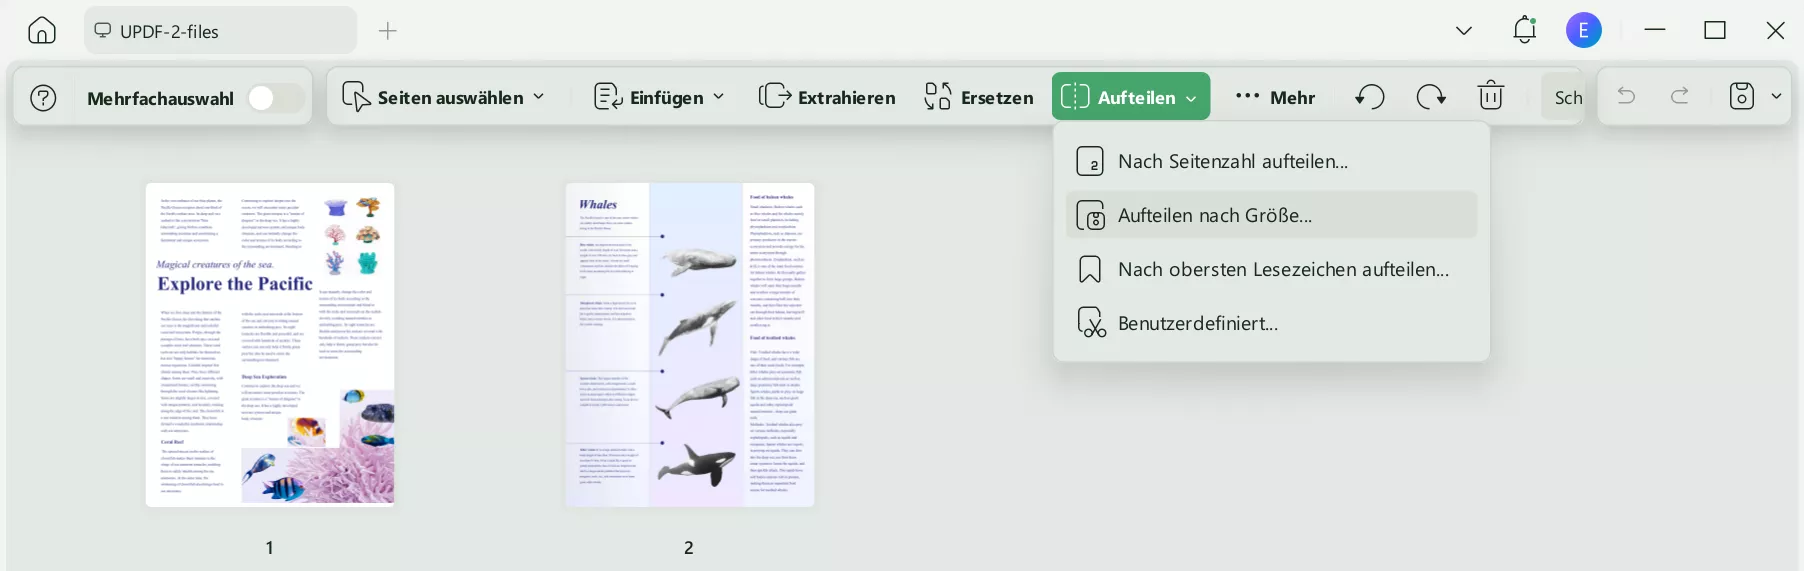Viewport: 1804px width, 571px height.
Task: Select page 1 thumbnail
Action: [x=270, y=345]
